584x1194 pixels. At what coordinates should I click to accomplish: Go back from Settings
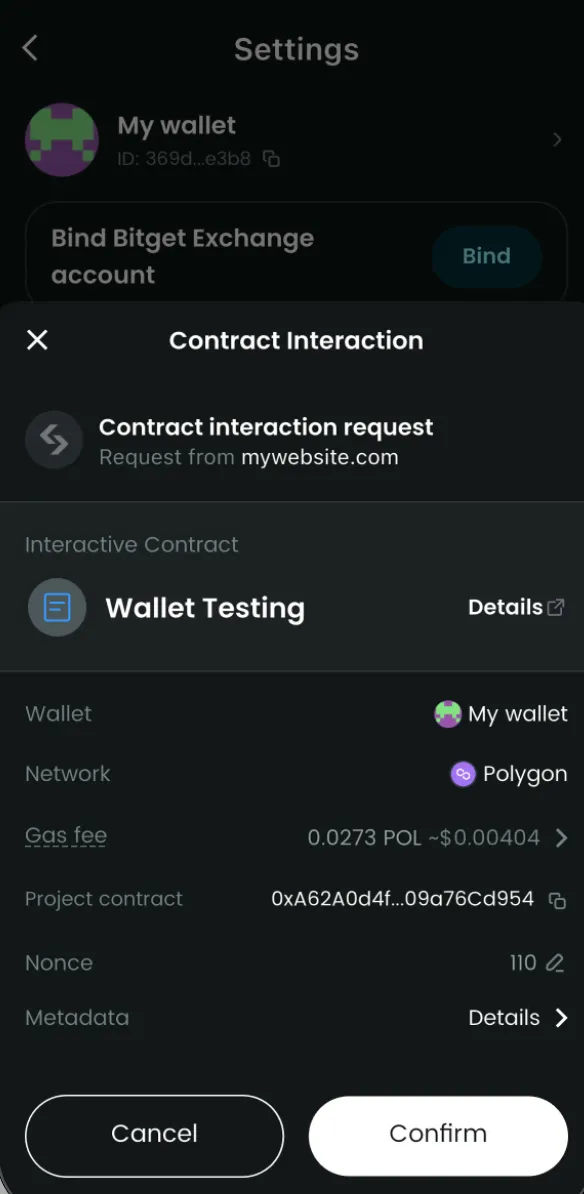[x=29, y=47]
